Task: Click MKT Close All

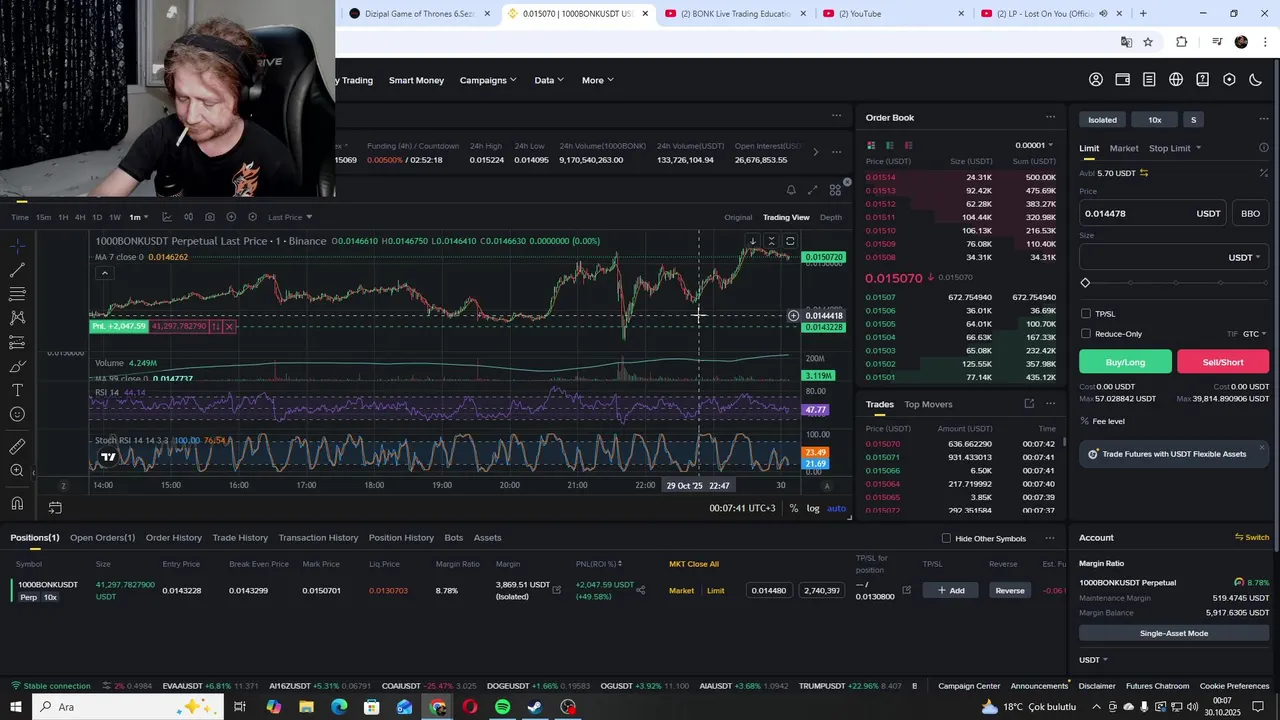Action: [694, 564]
